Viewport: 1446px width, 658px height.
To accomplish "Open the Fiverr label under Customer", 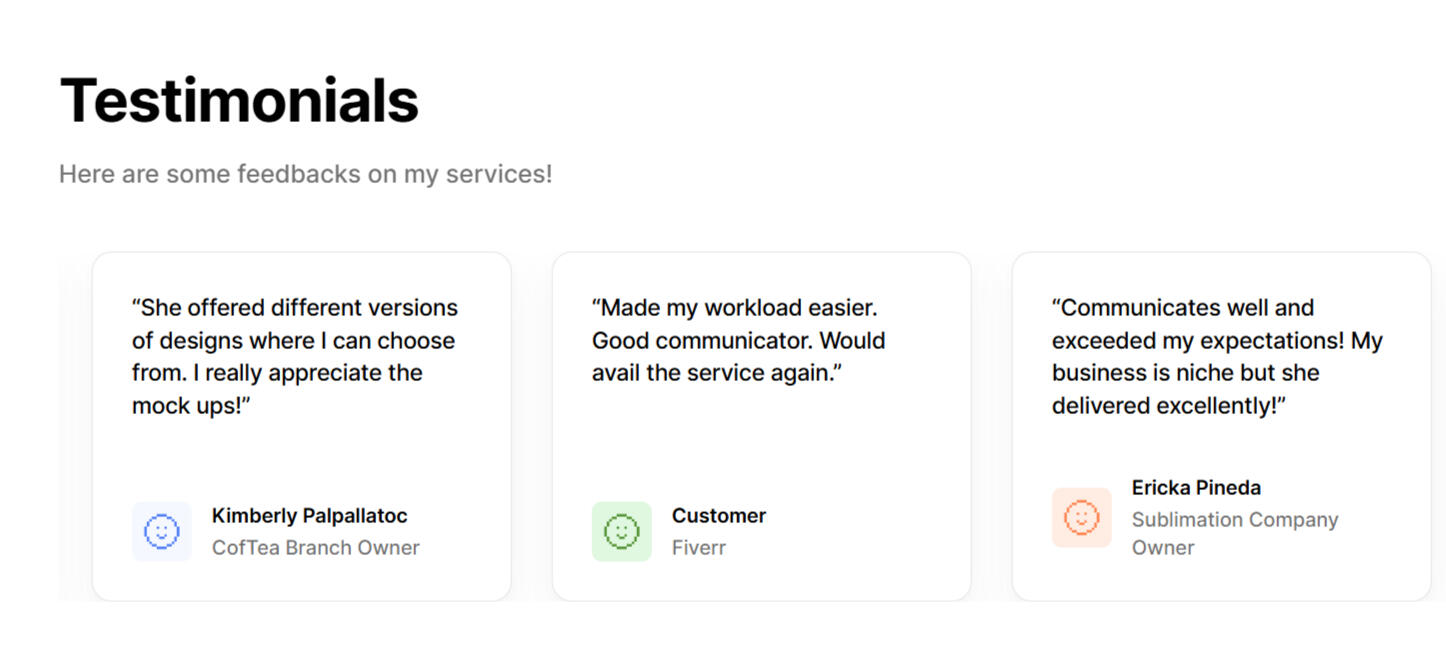I will pos(698,548).
